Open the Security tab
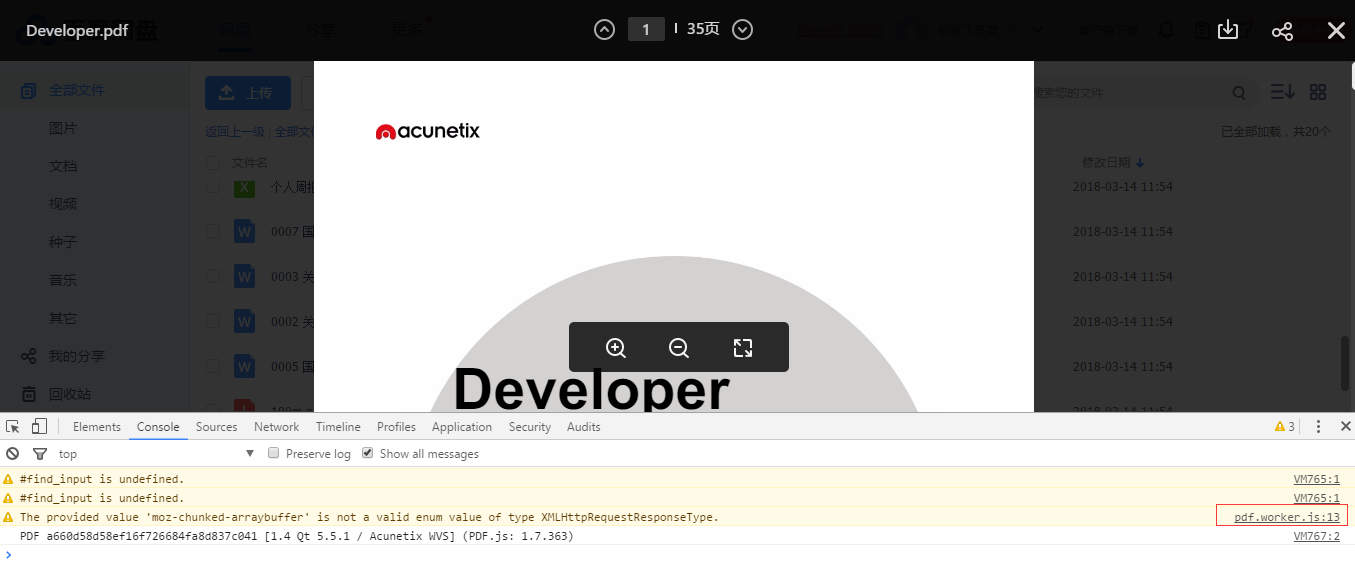Image resolution: width=1355 pixels, height=562 pixels. pyautogui.click(x=530, y=427)
